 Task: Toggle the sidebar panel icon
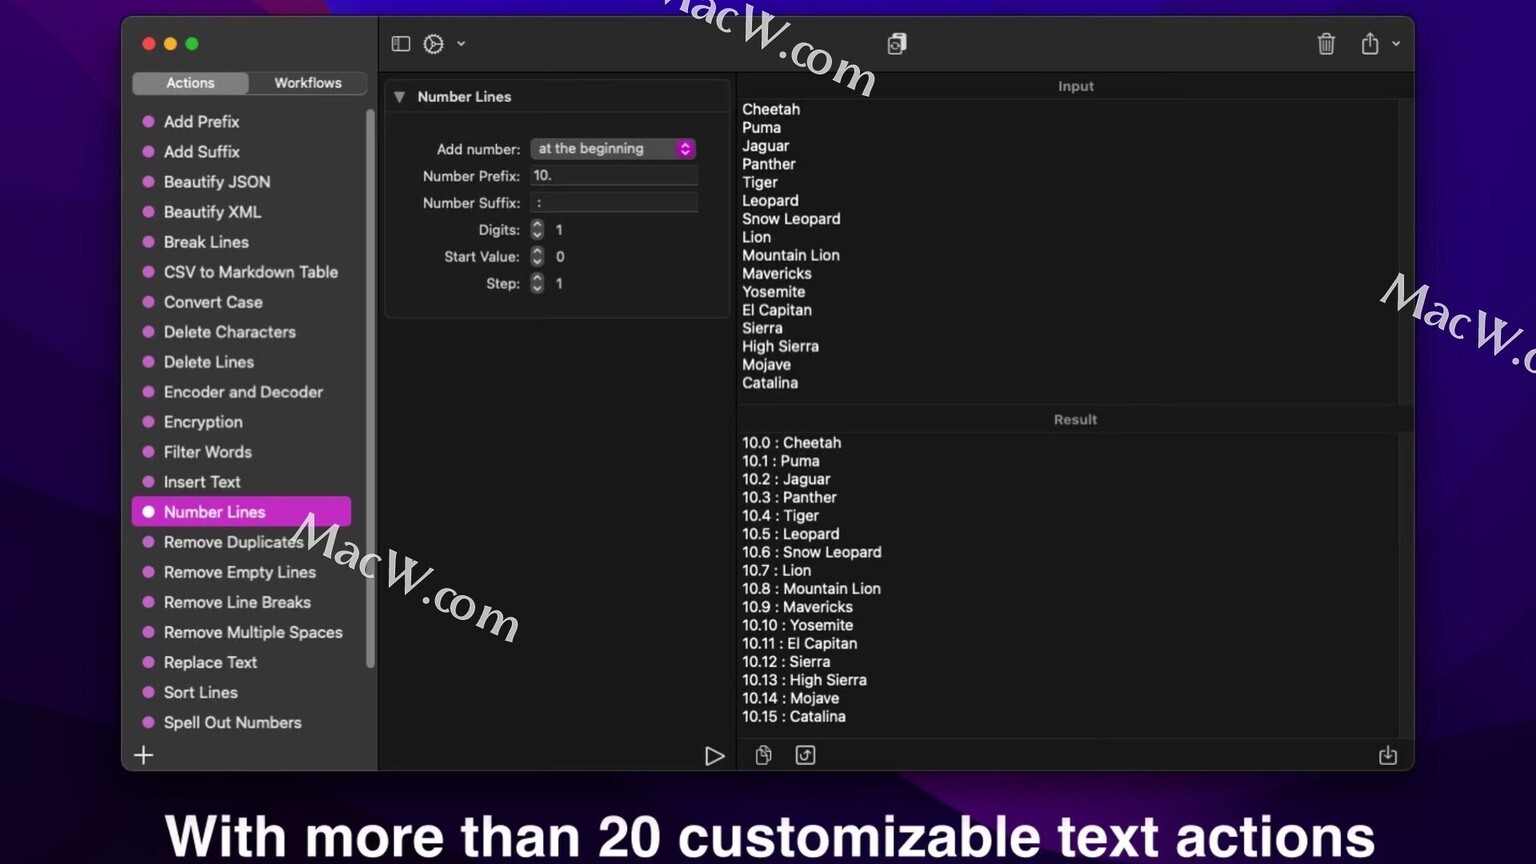[x=401, y=44]
